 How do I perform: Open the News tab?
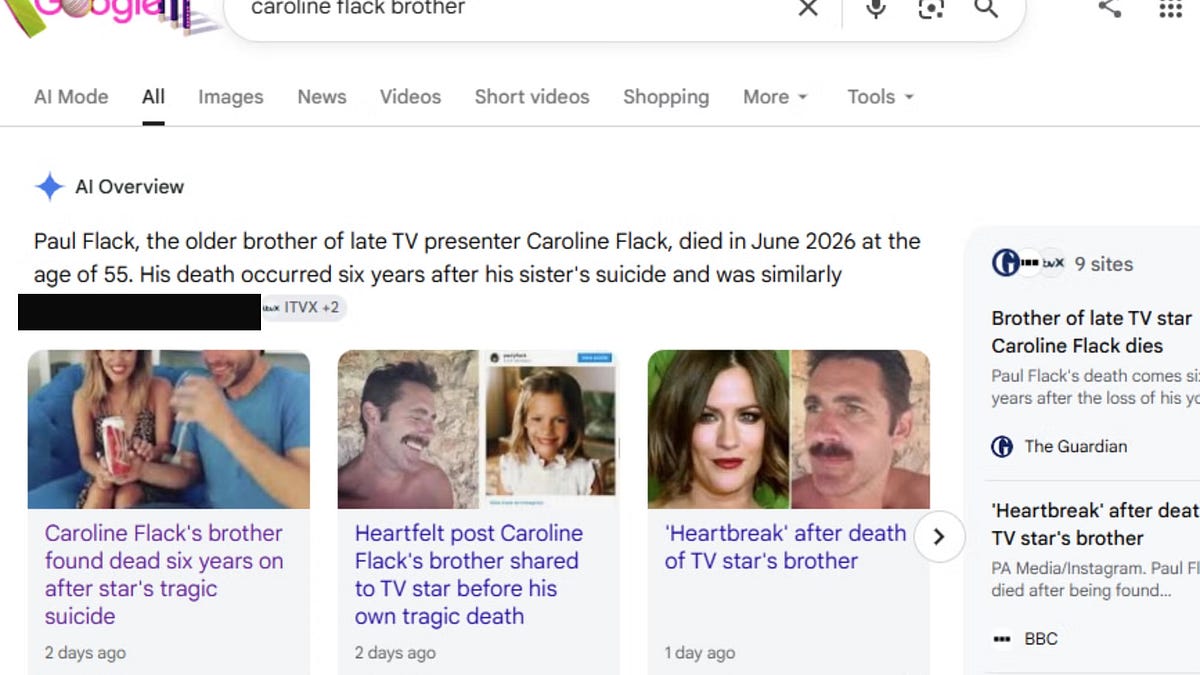coord(322,97)
